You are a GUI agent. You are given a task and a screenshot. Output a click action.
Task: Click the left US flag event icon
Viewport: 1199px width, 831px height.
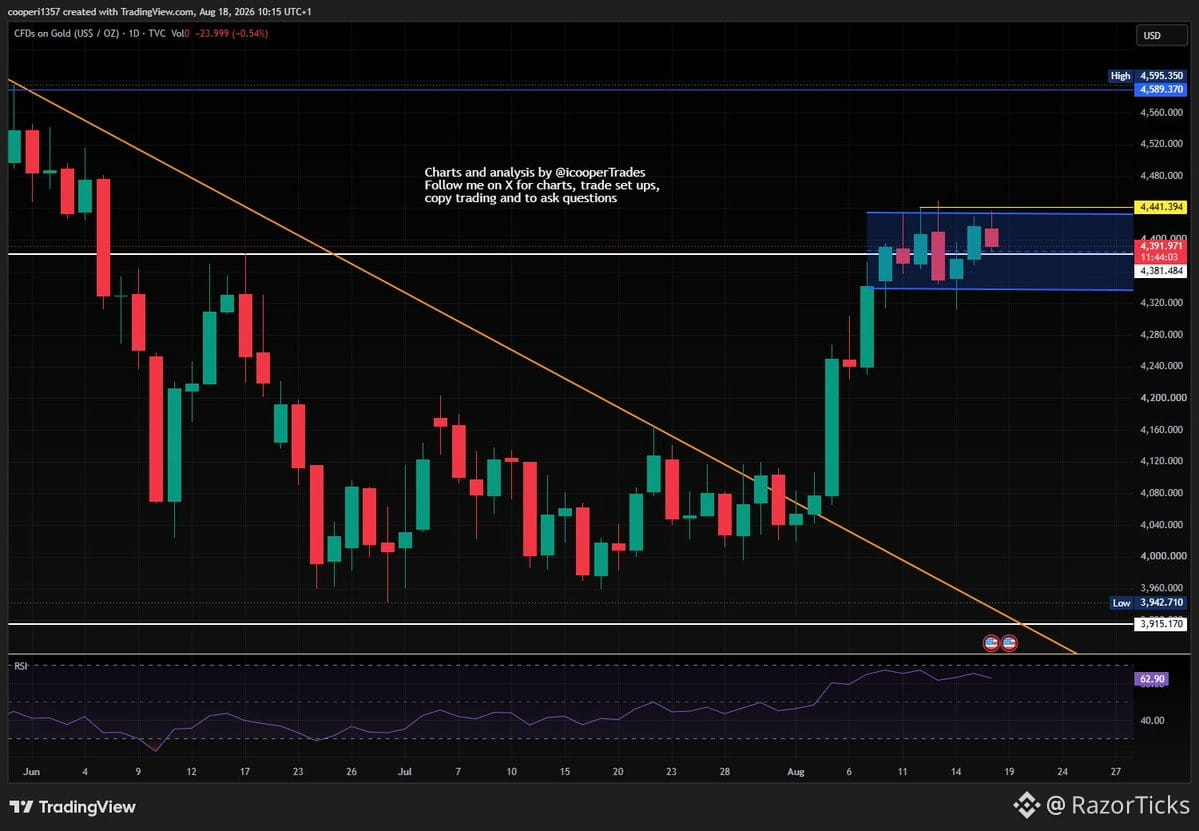coord(991,643)
